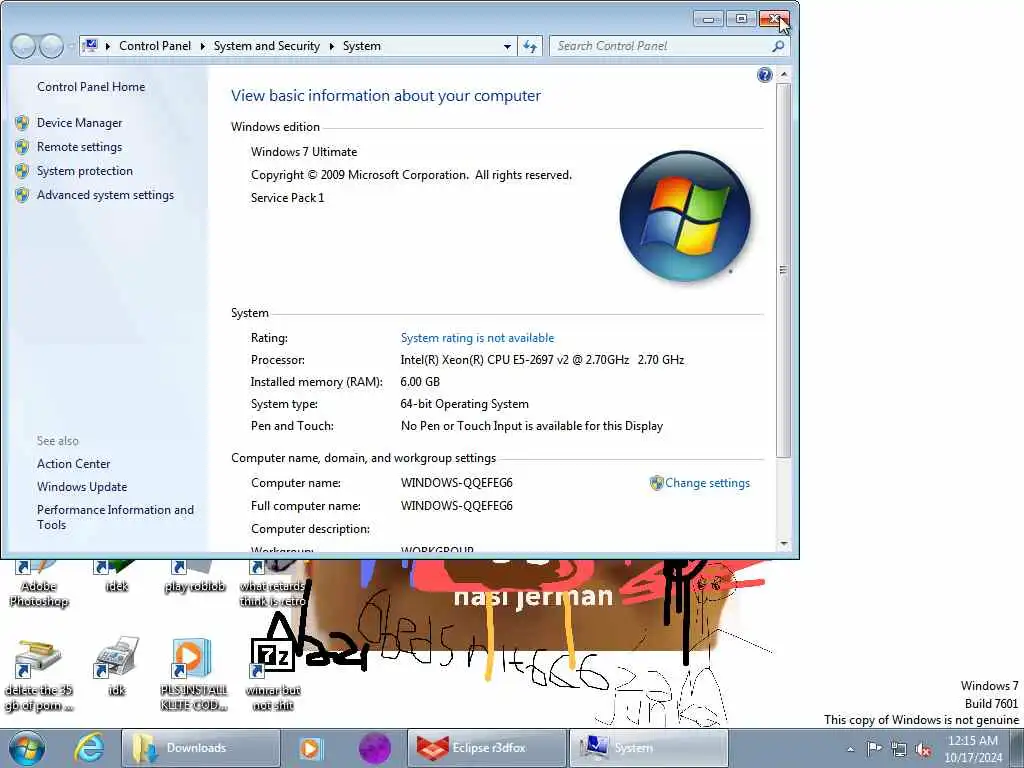Select the idek desktop shortcut
The image size is (1024, 768).
(x=116, y=578)
